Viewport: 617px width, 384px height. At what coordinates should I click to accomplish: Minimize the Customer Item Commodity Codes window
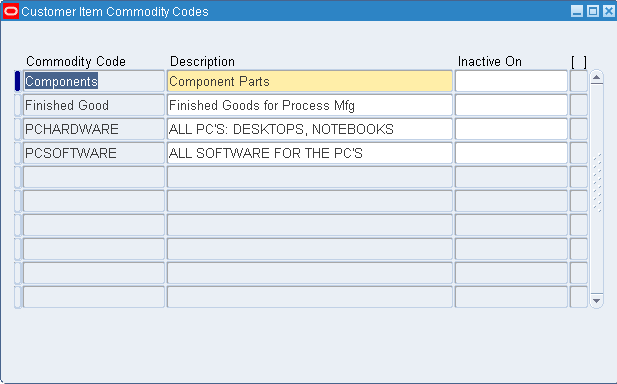tap(577, 11)
